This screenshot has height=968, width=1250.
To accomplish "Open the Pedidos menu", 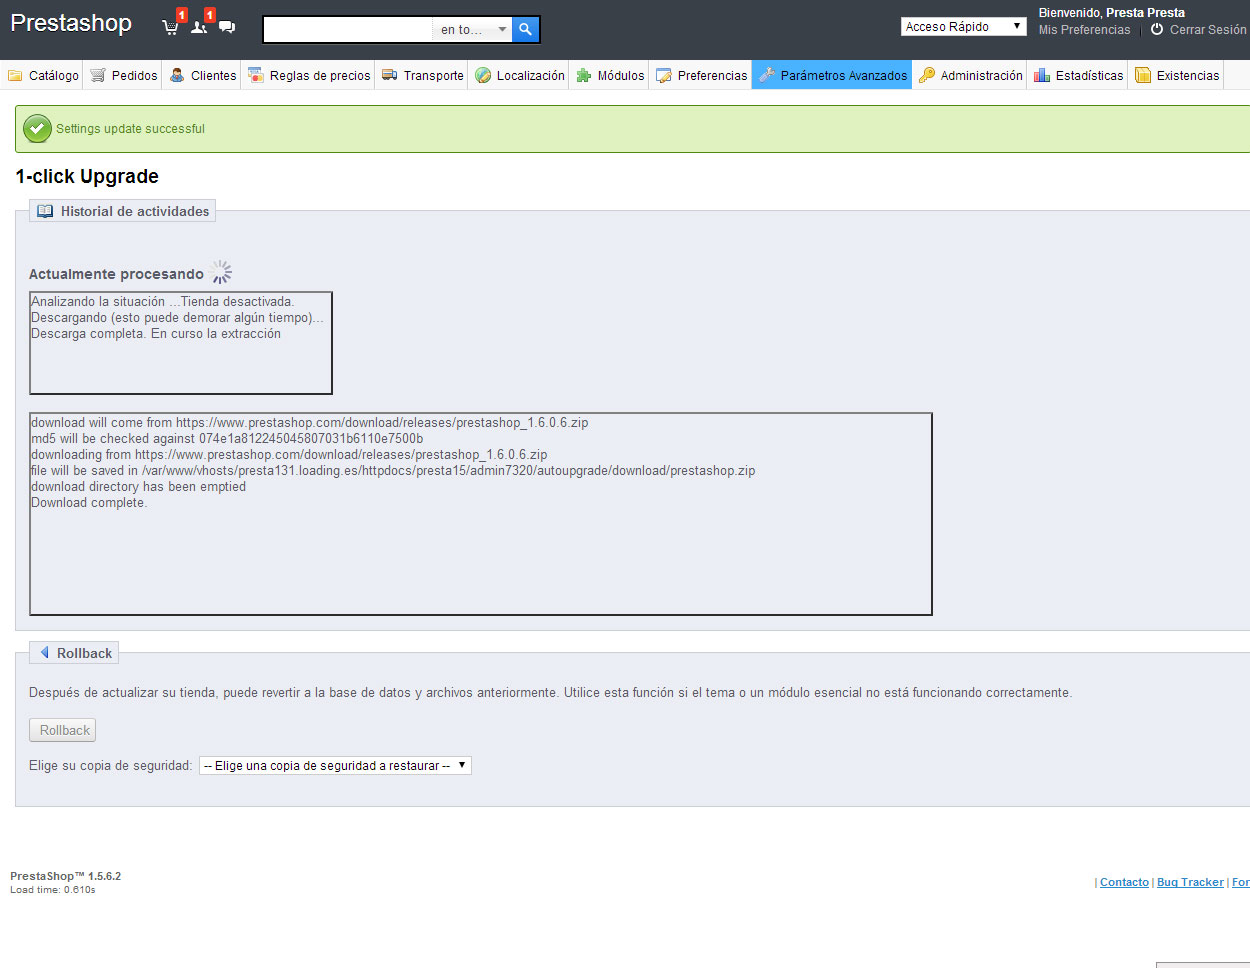I will click(x=124, y=75).
